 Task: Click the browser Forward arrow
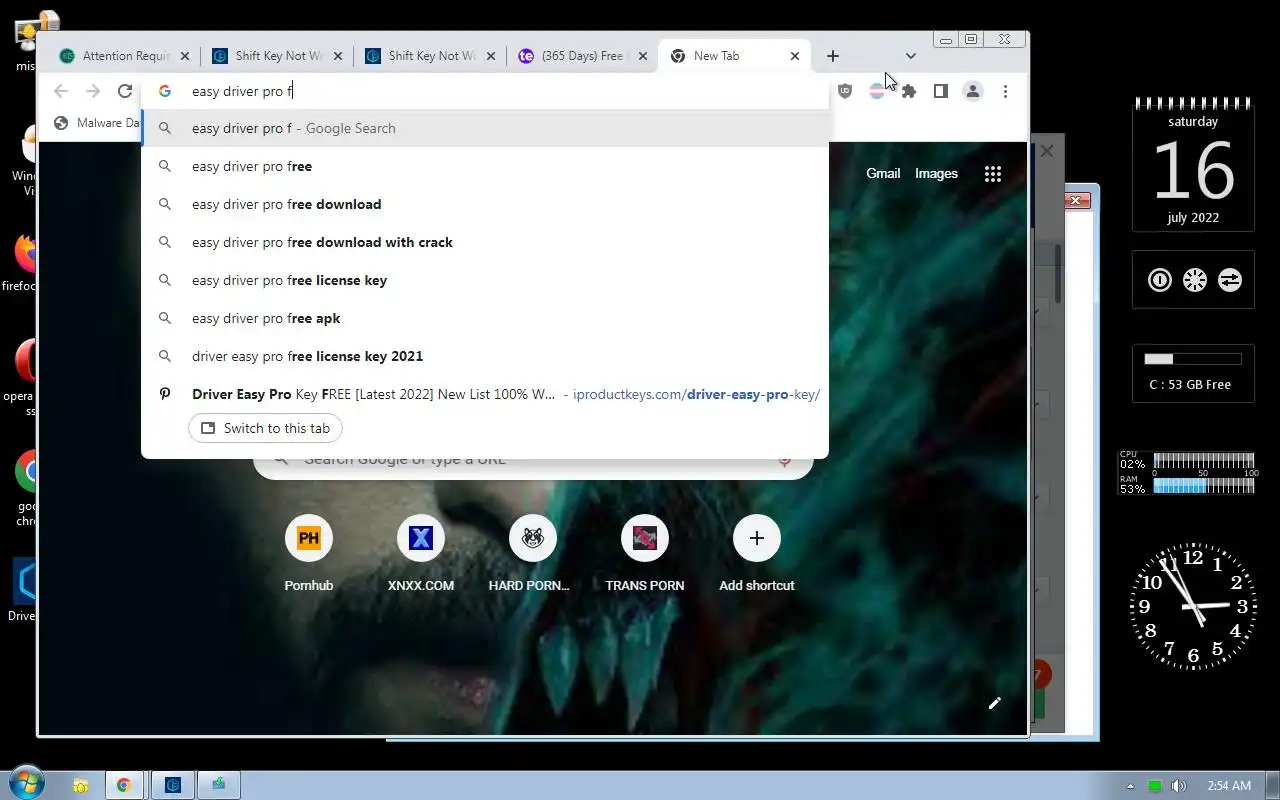(x=93, y=91)
